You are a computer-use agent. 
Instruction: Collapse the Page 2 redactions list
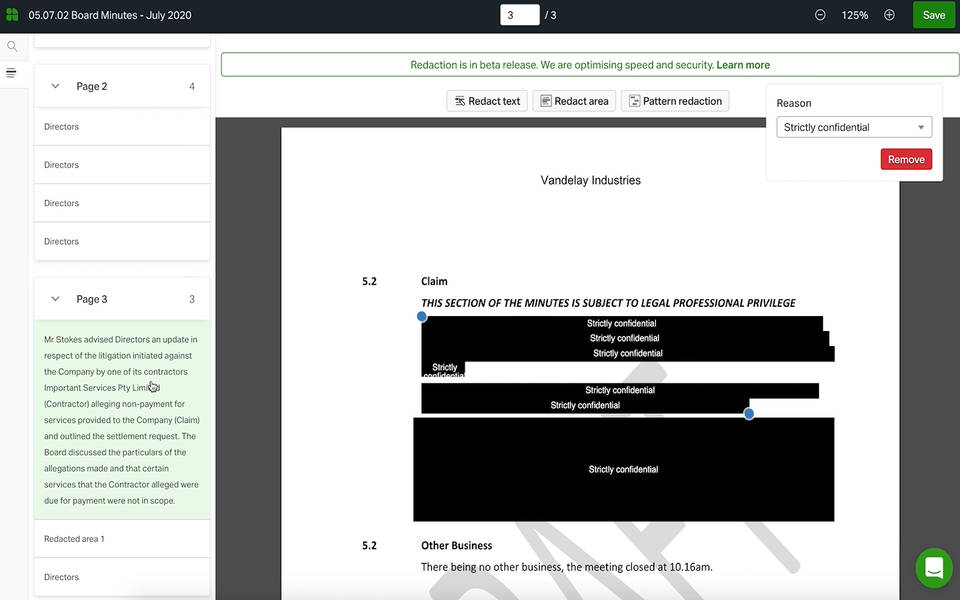(x=55, y=86)
